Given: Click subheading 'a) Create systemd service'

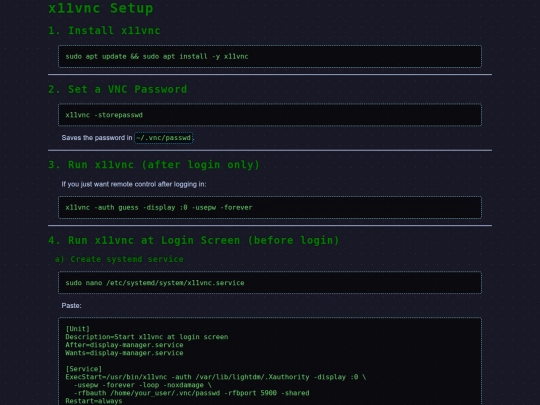Looking at the screenshot, I should [x=119, y=259].
